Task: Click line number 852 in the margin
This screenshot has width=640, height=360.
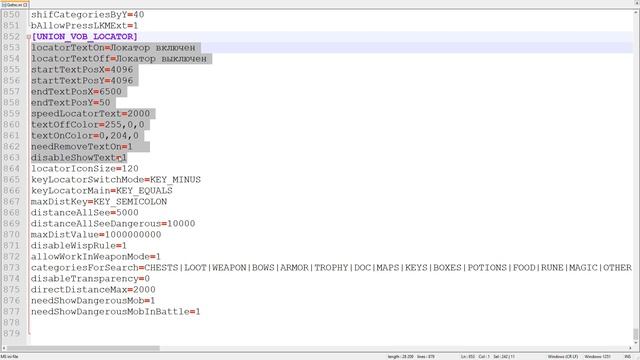Action: coord(11,37)
